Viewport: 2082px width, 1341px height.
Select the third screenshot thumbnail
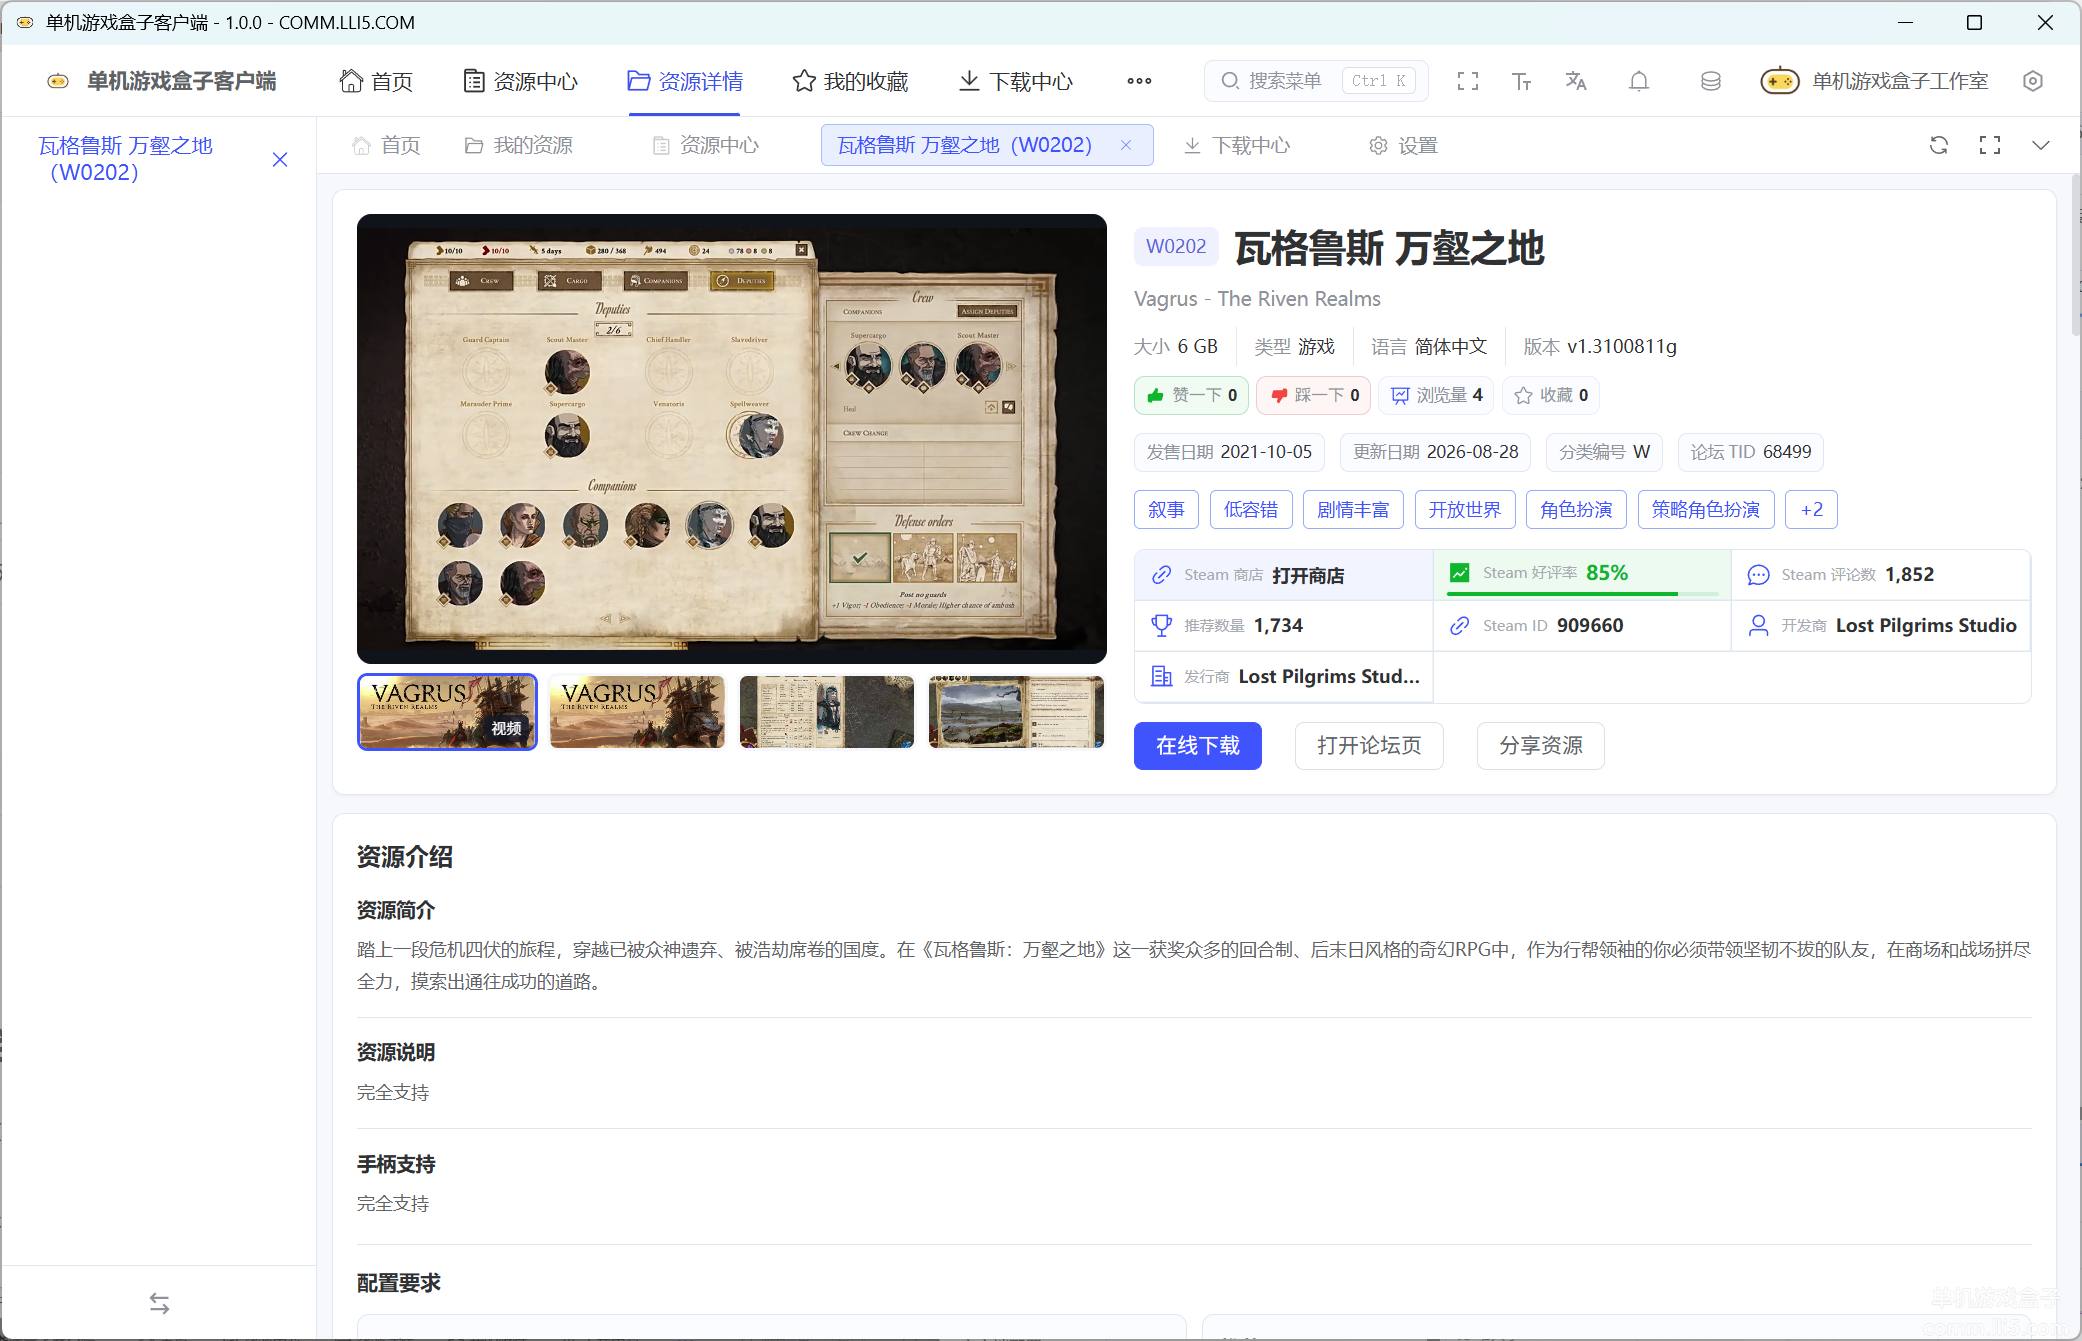pos(826,711)
